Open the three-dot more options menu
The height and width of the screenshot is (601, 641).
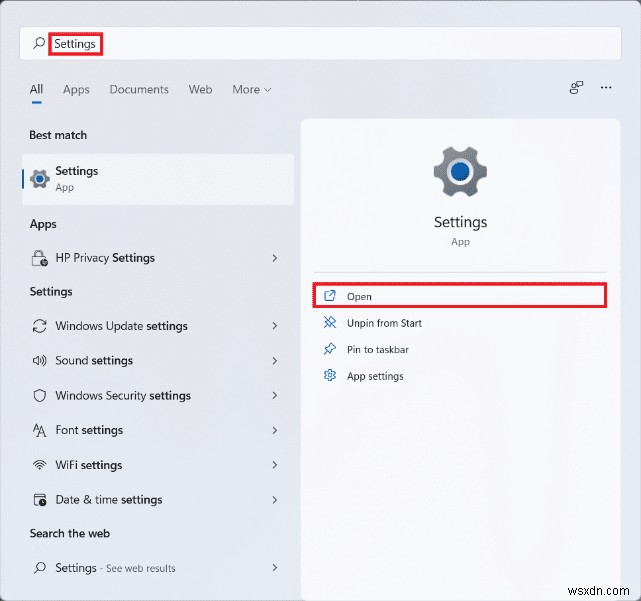tap(606, 87)
